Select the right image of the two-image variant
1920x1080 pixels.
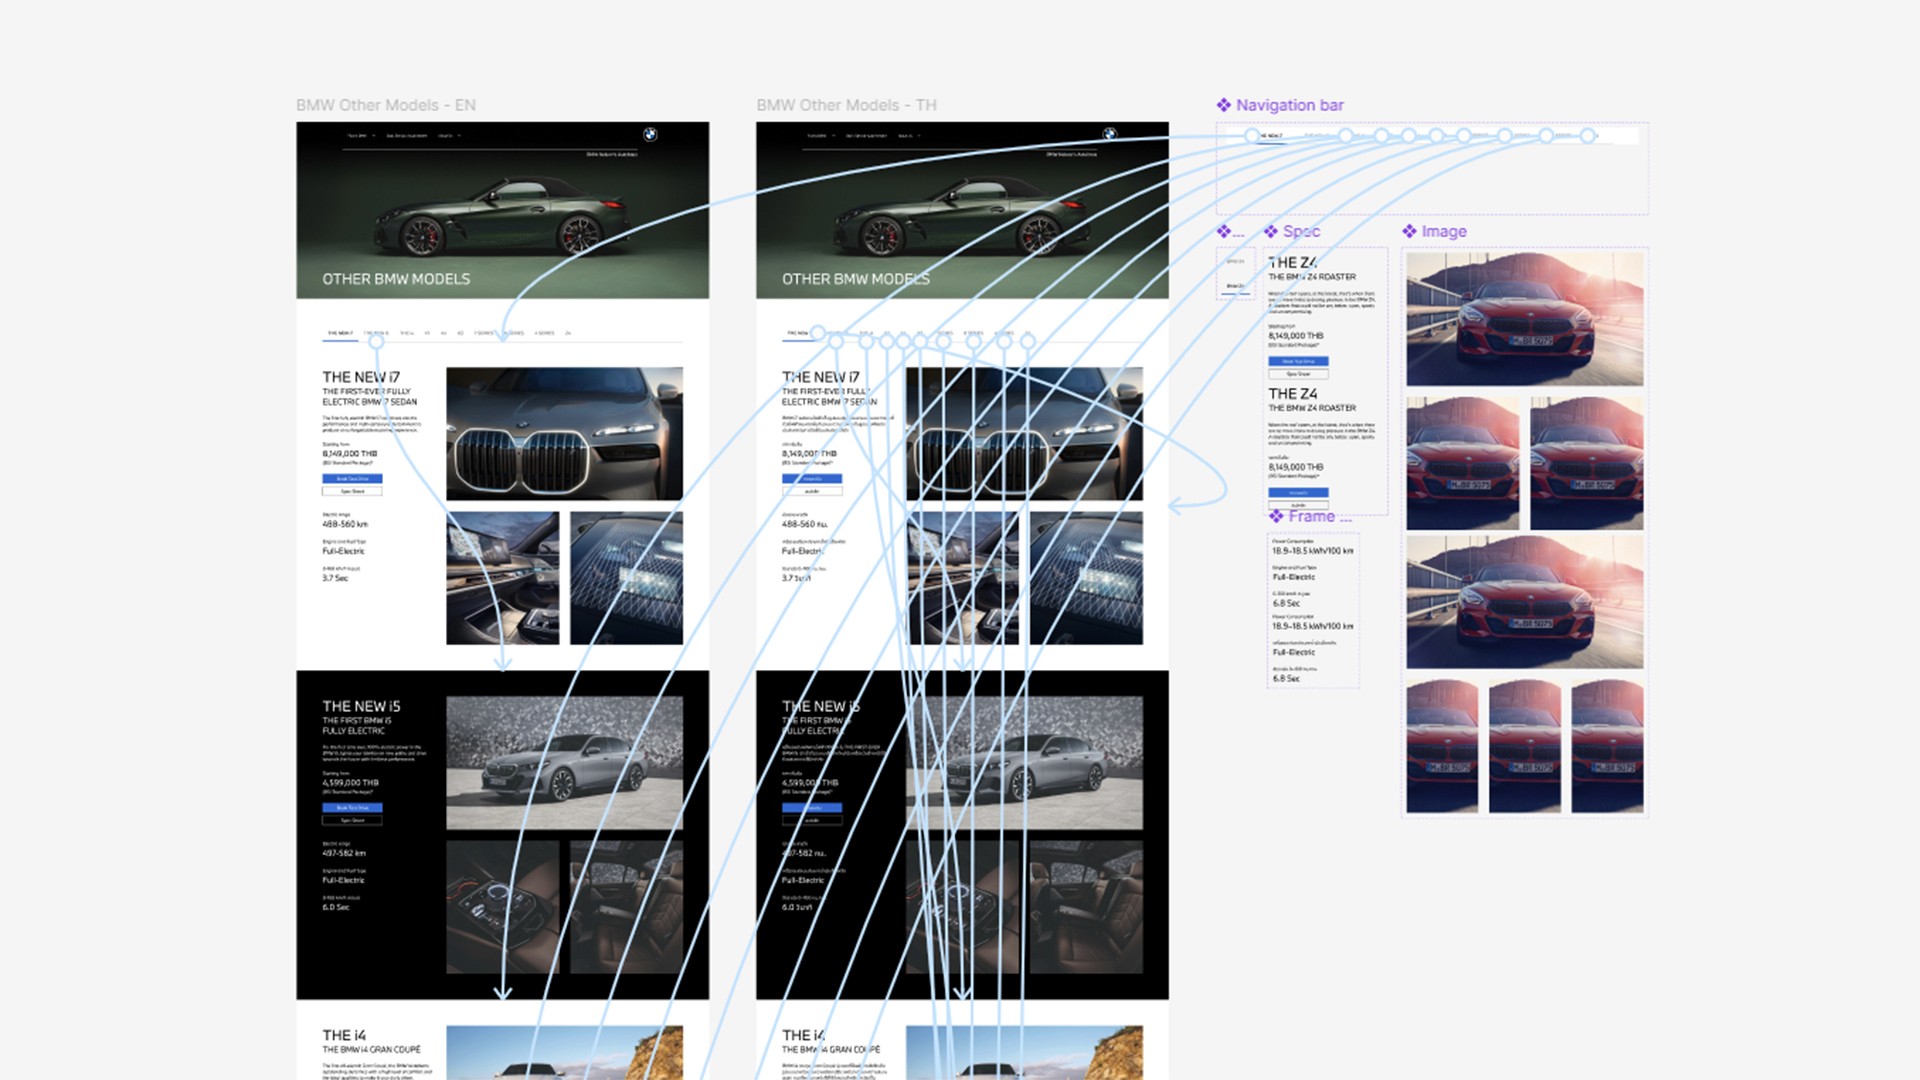tap(1586, 463)
